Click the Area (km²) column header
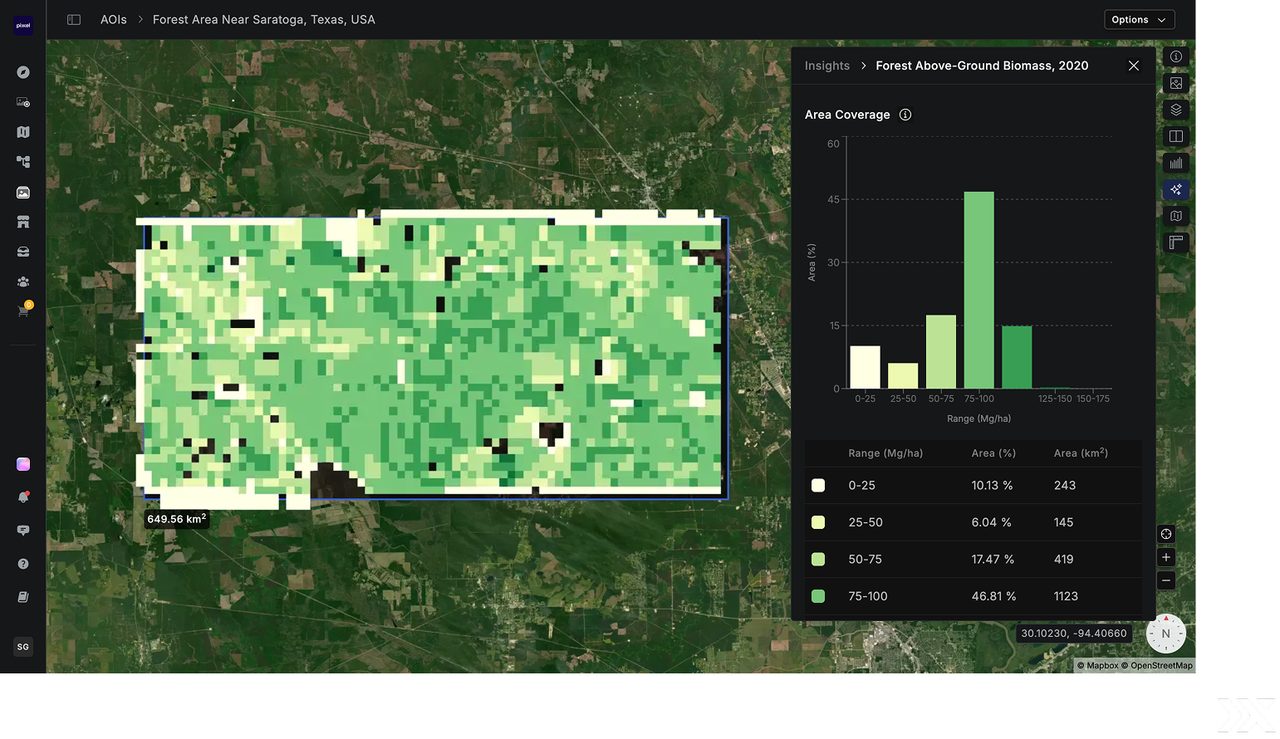This screenshot has width=1280, height=739. (1081, 453)
